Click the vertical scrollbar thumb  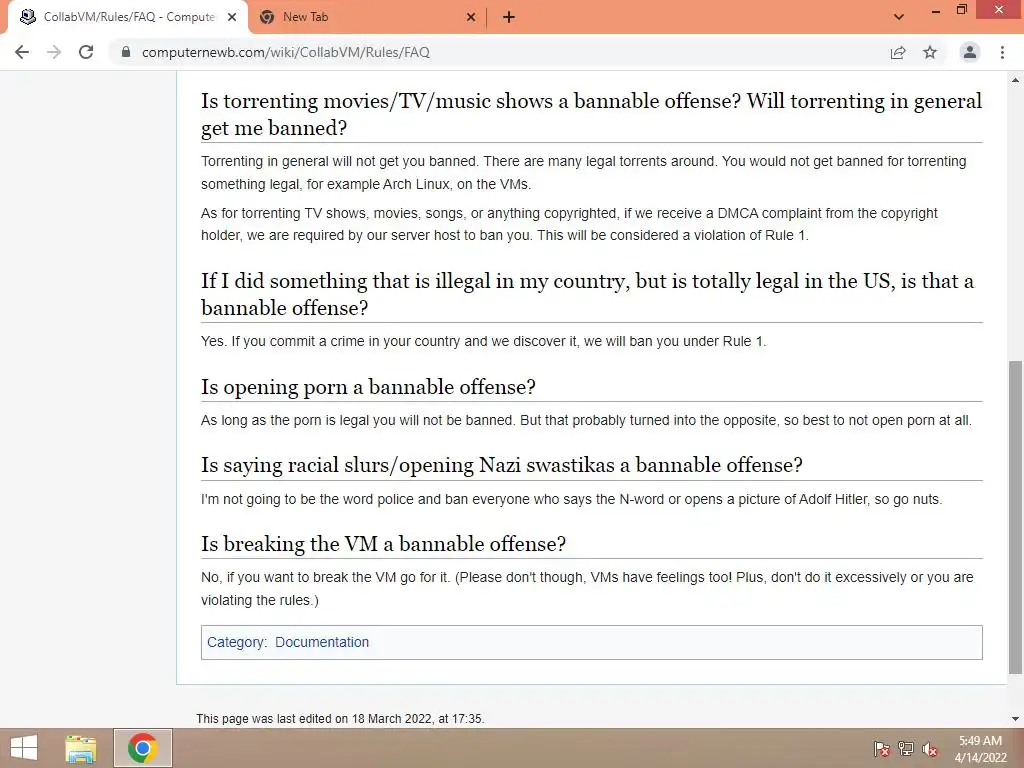coord(1015,517)
